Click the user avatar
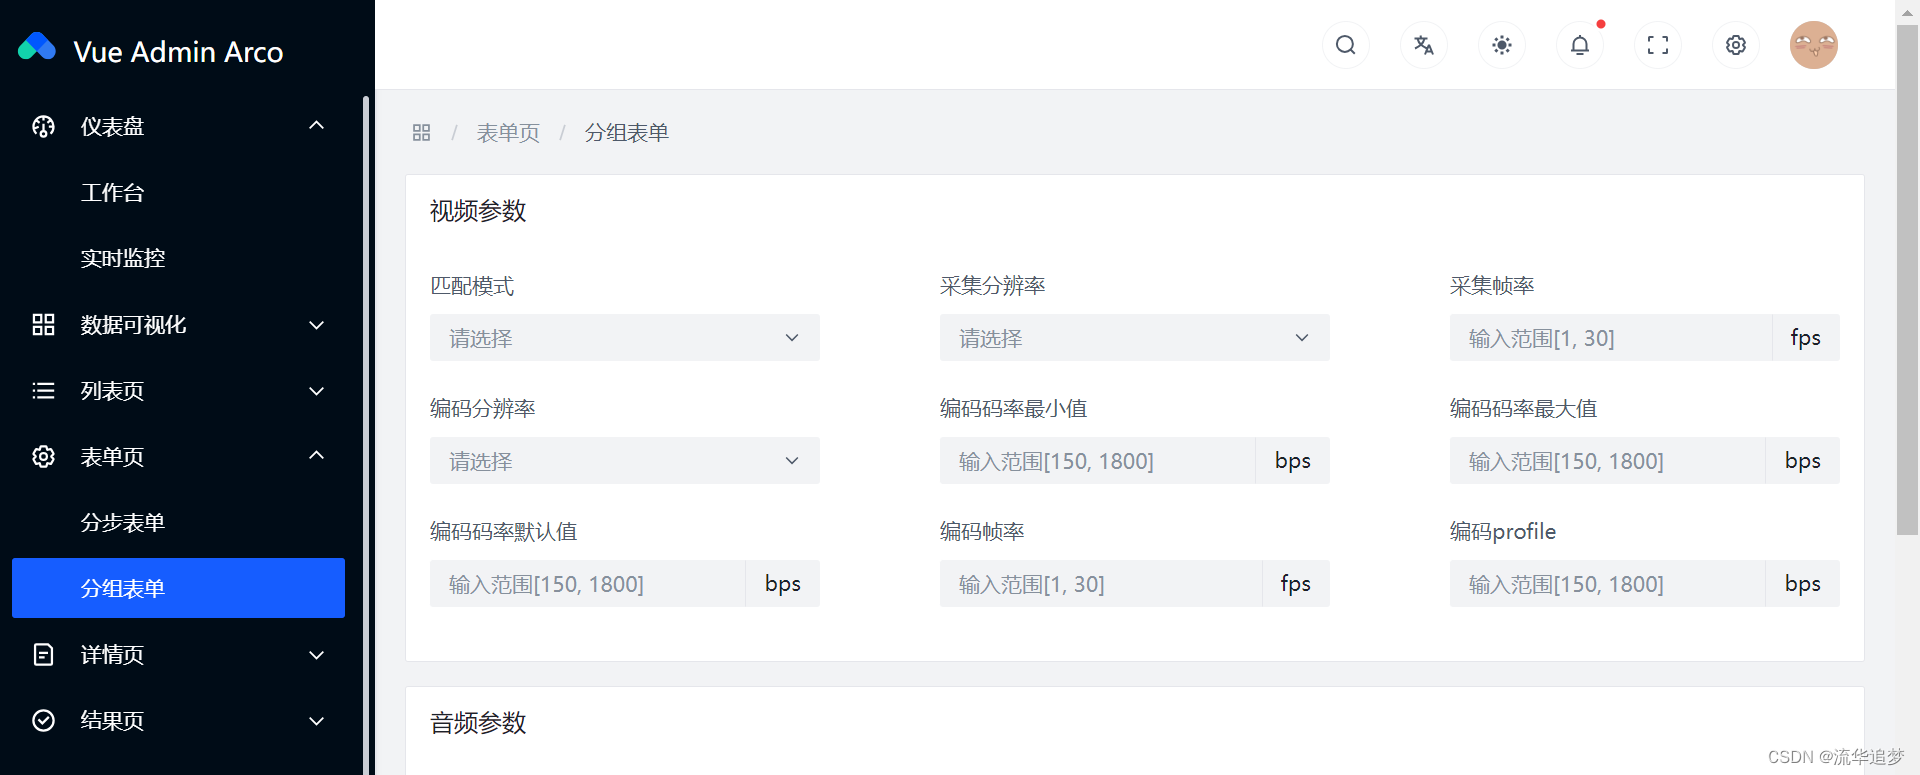Image resolution: width=1920 pixels, height=775 pixels. pyautogui.click(x=1814, y=45)
